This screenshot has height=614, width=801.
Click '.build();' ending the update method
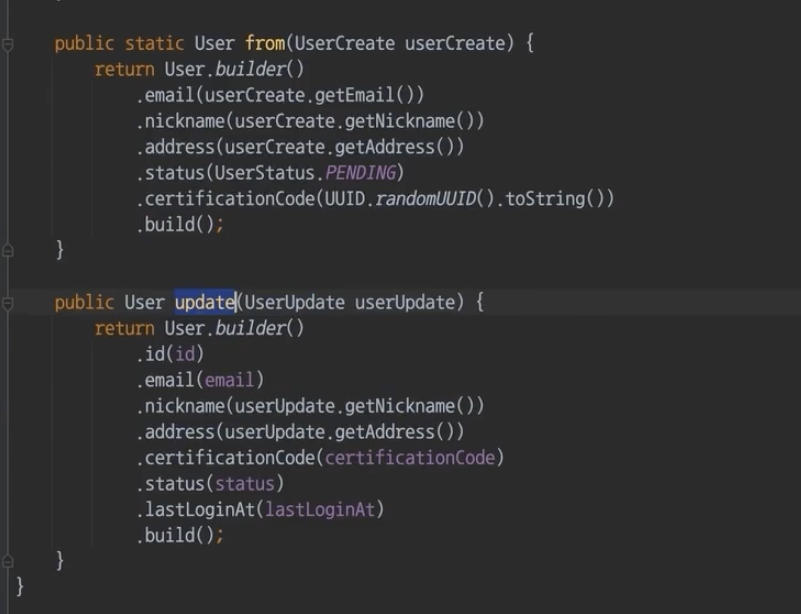coord(180,536)
